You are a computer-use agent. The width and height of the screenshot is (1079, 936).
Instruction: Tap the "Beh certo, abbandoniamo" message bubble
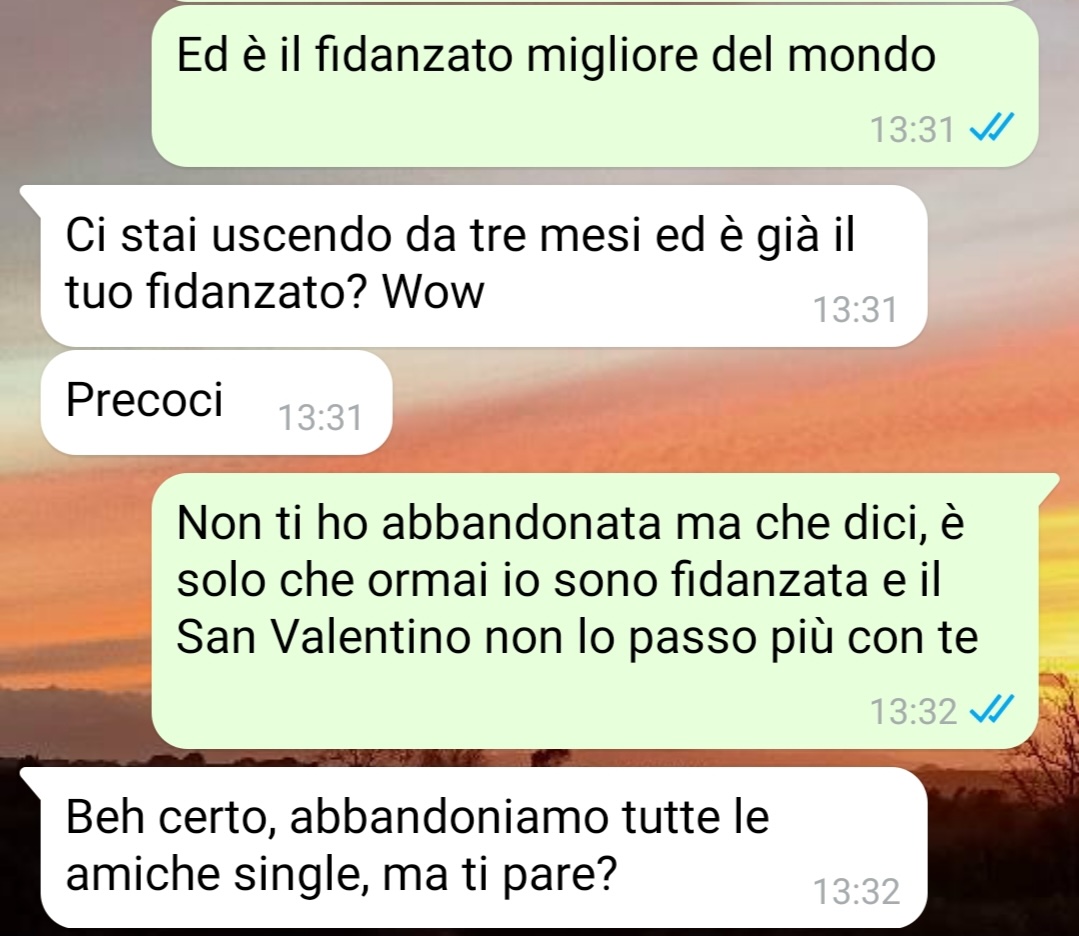[484, 848]
